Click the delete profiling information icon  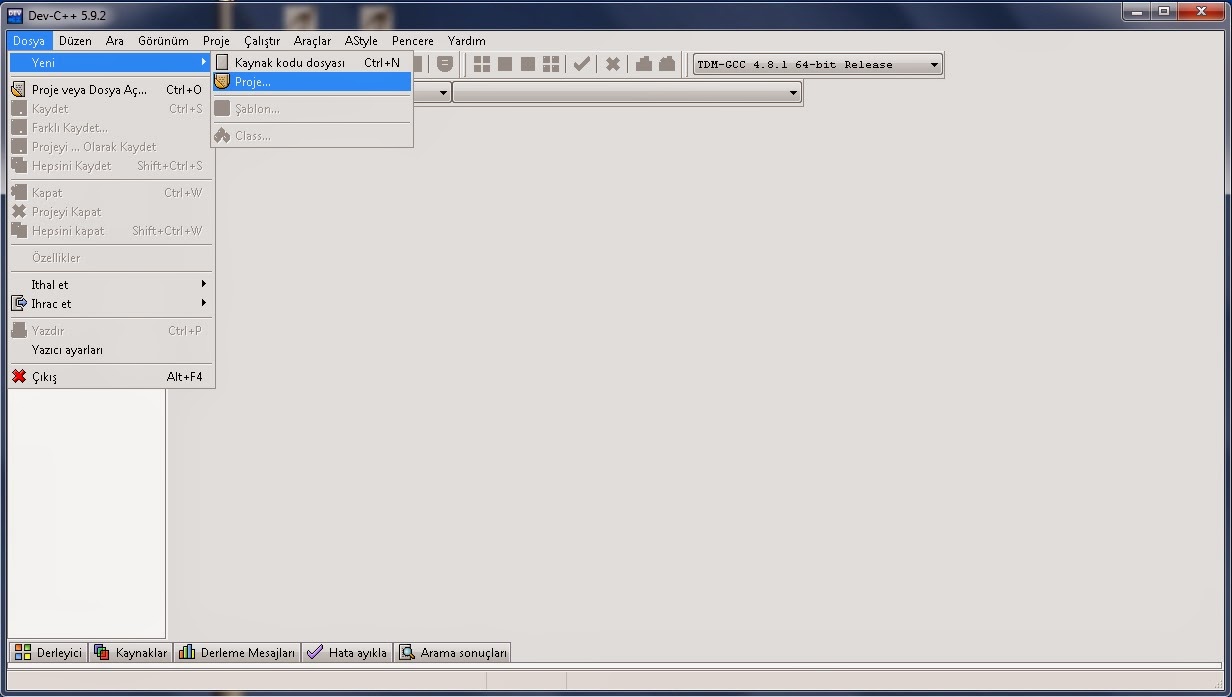tap(666, 64)
